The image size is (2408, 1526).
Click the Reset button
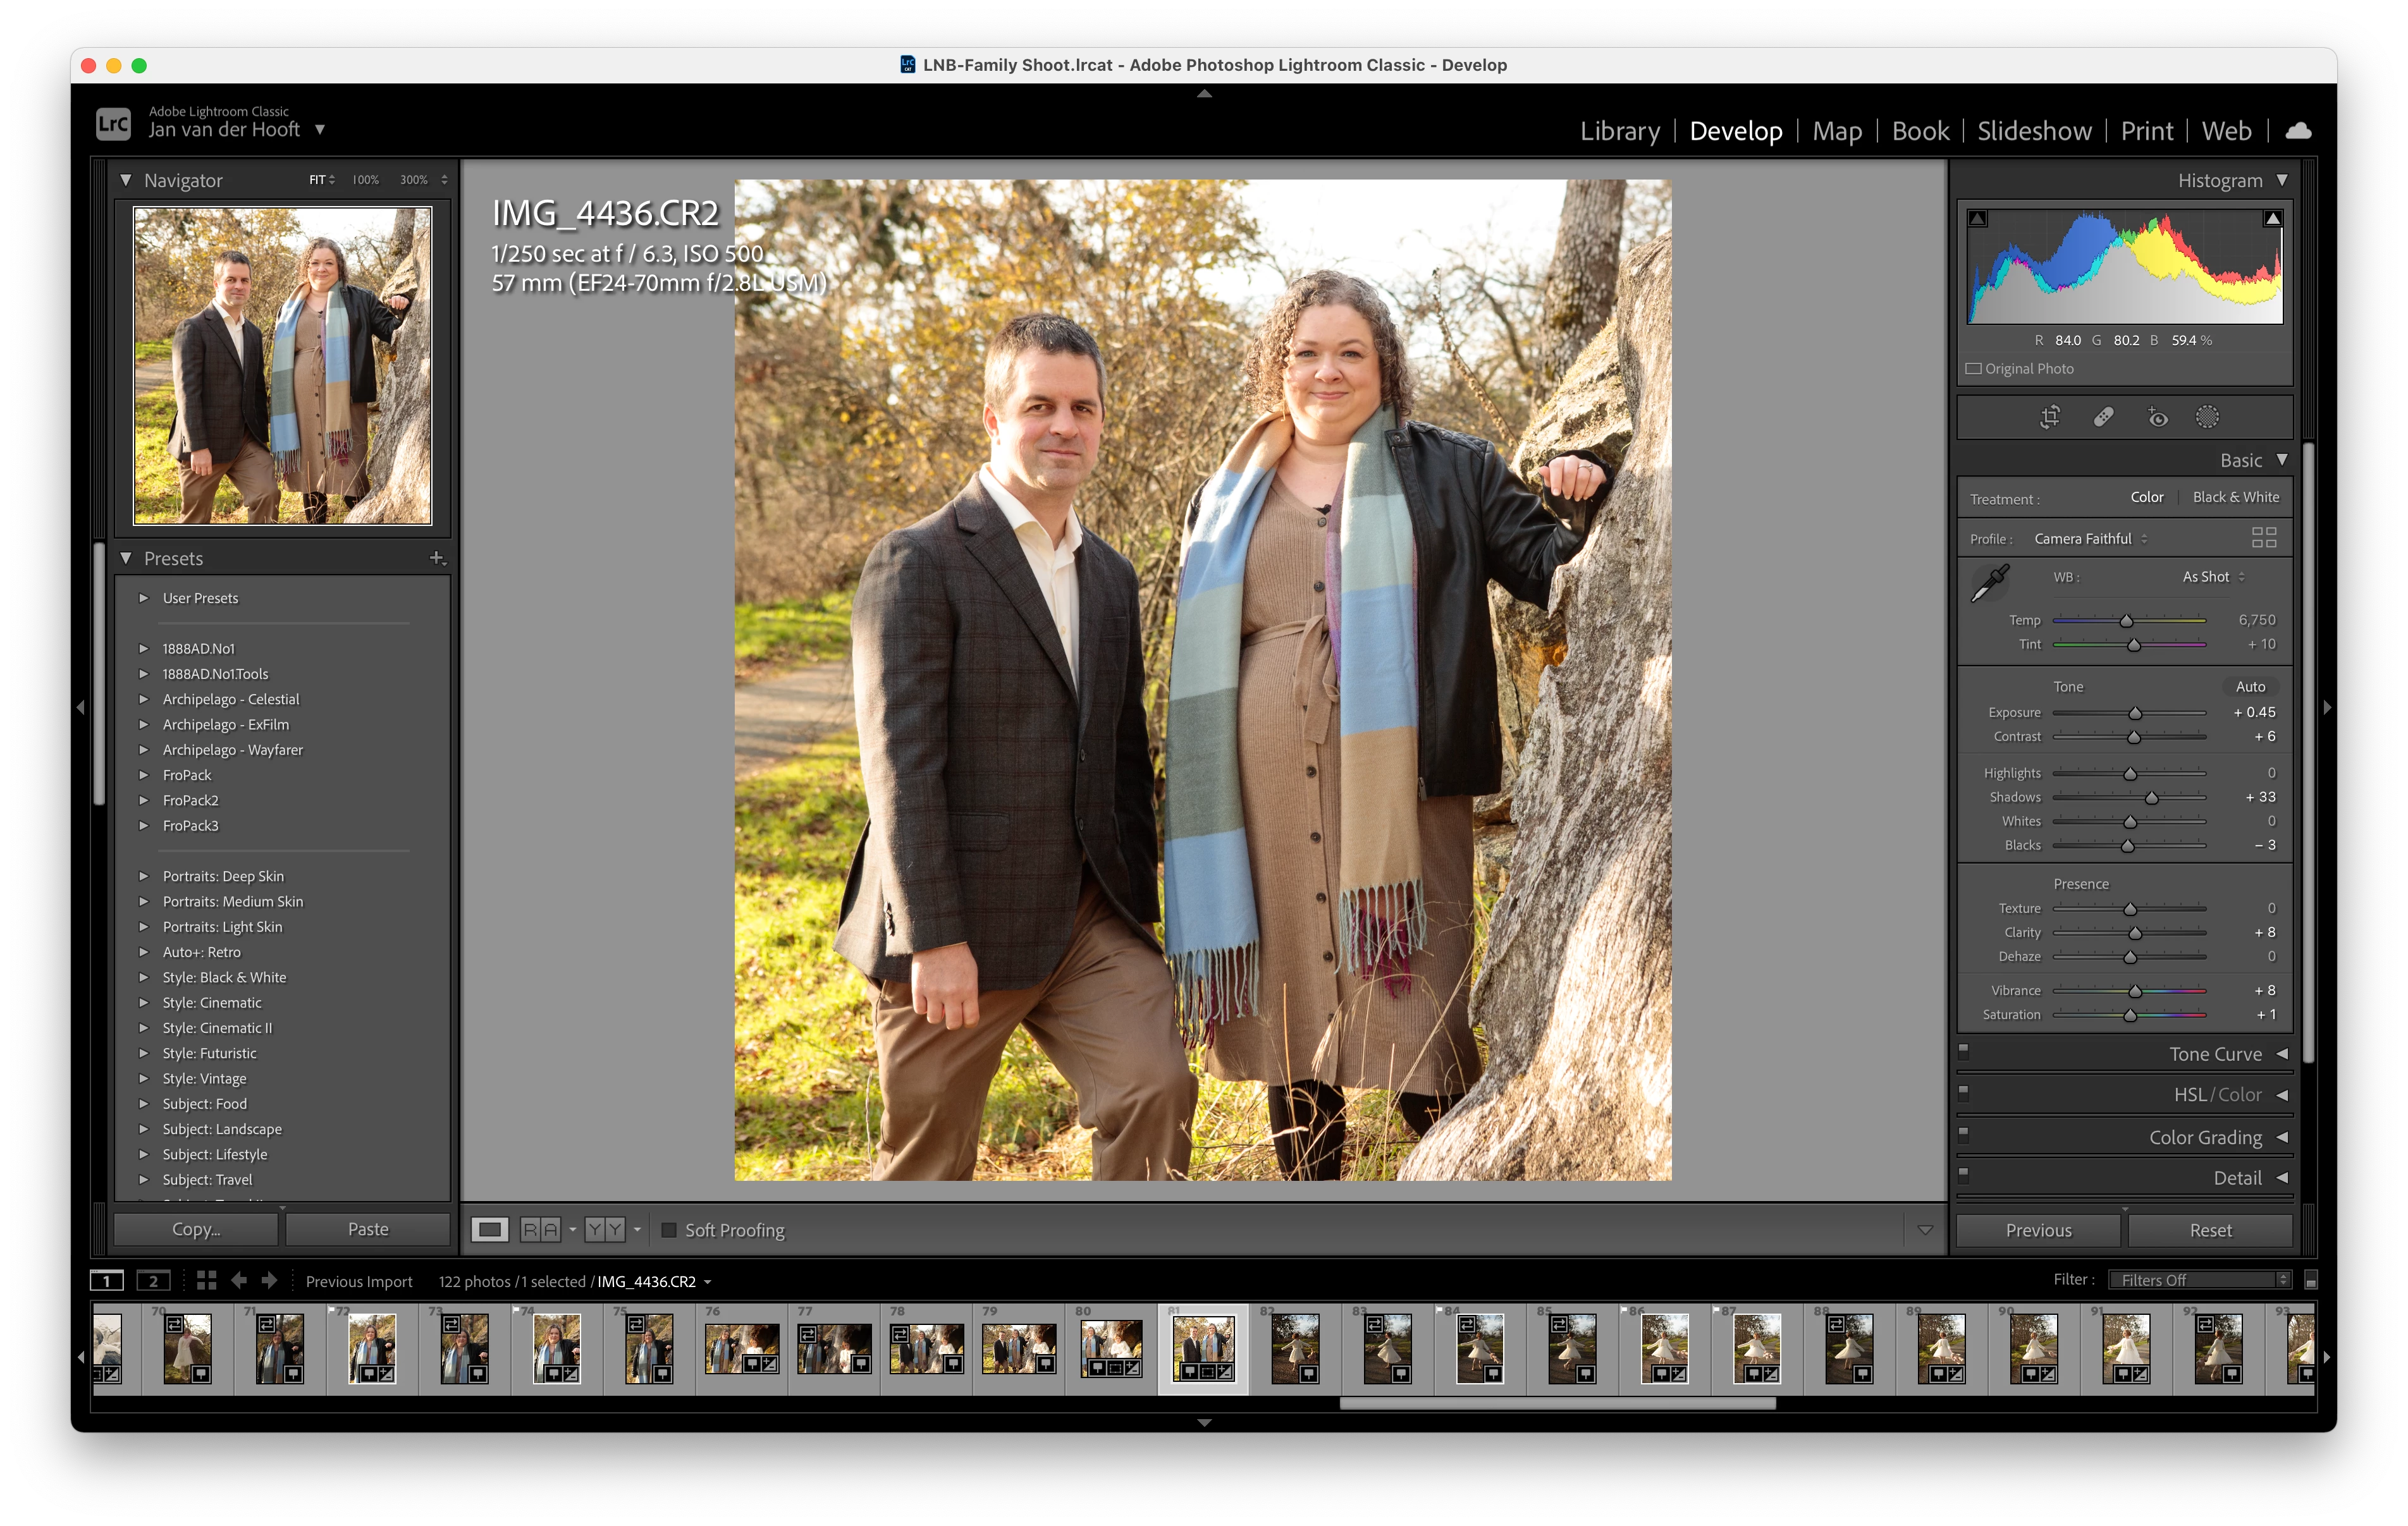2210,1230
